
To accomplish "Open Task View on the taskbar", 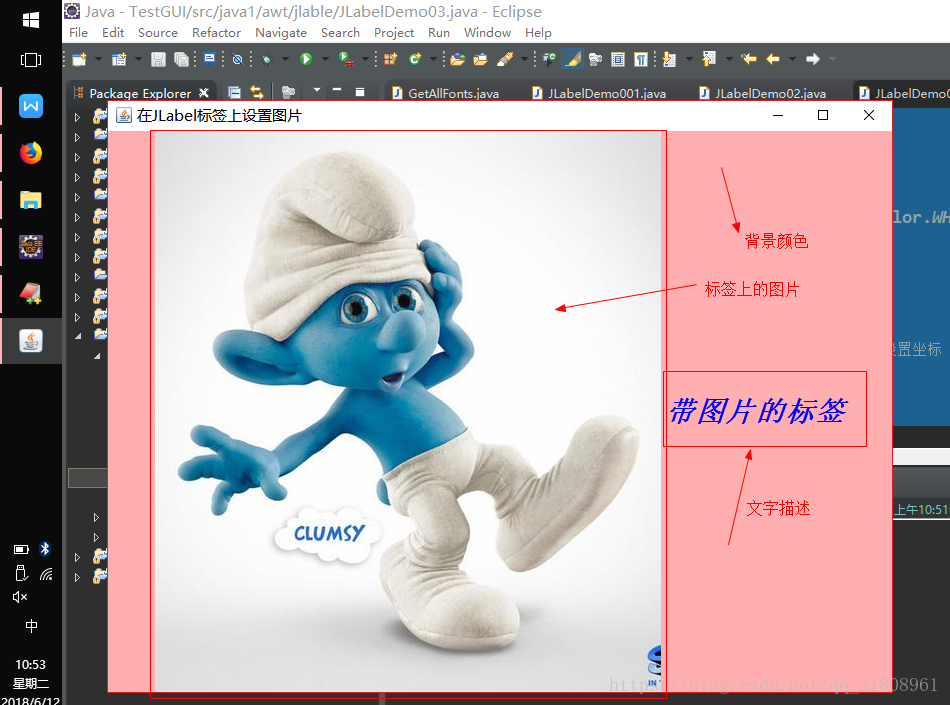I will 31,59.
